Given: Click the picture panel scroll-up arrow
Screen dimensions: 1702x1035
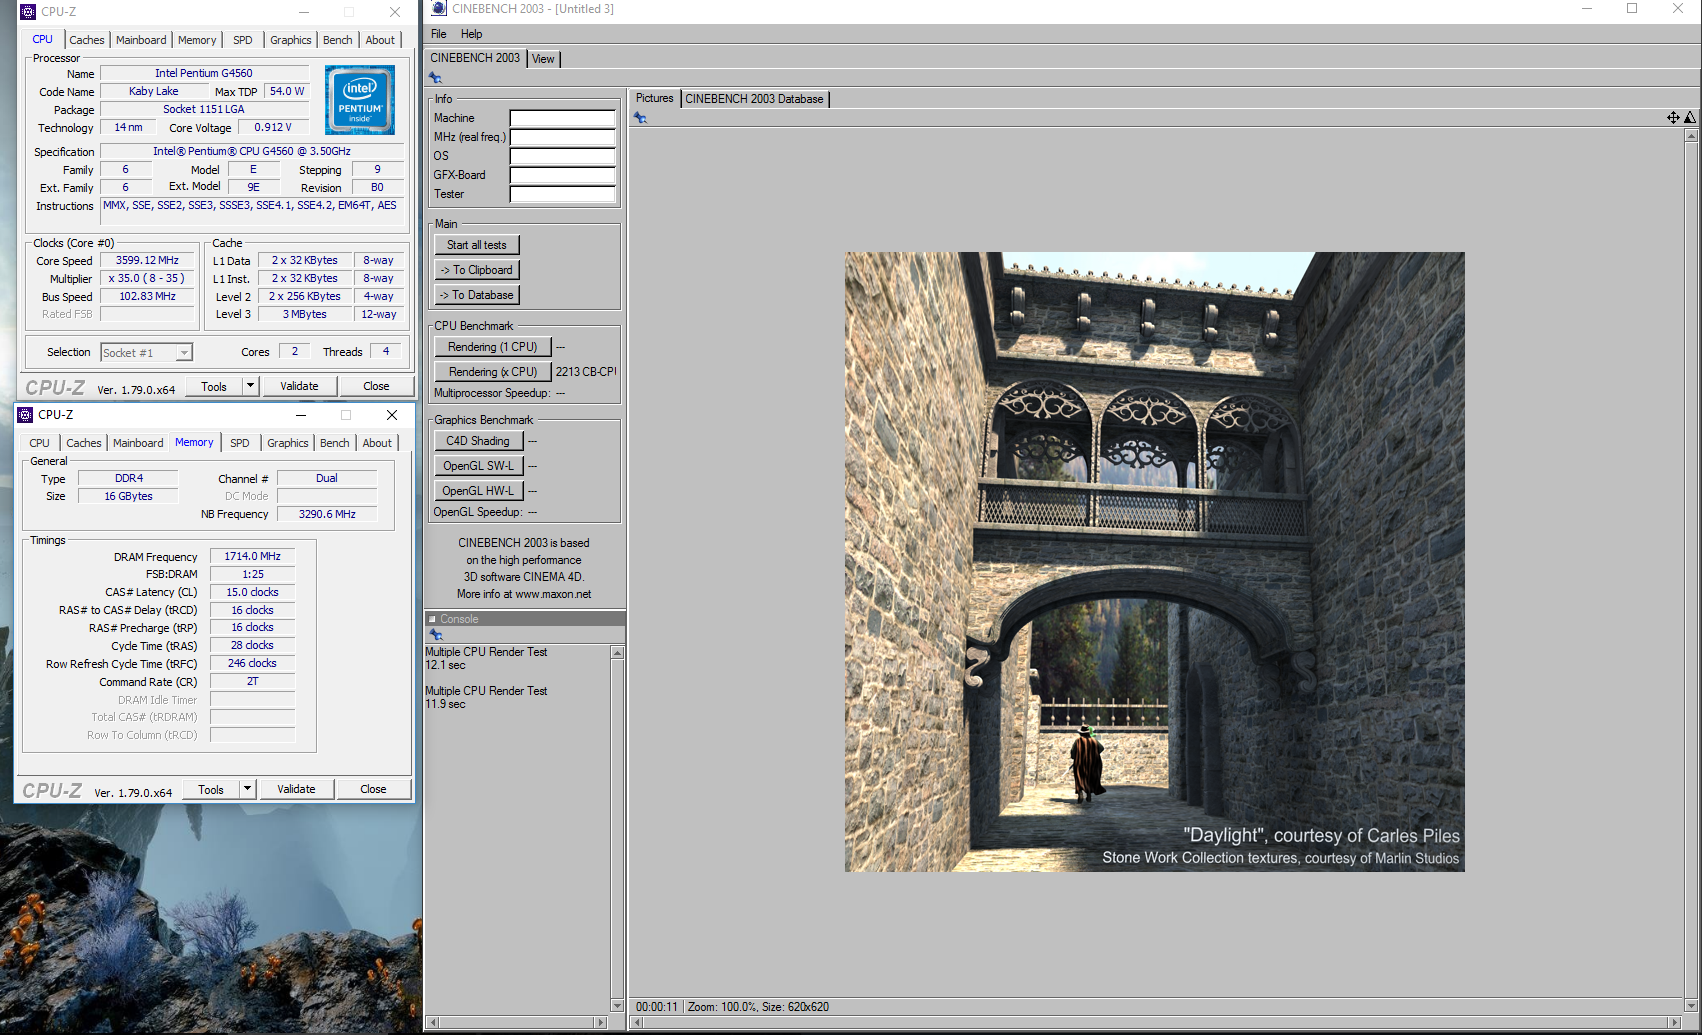Looking at the screenshot, I should tap(1691, 135).
